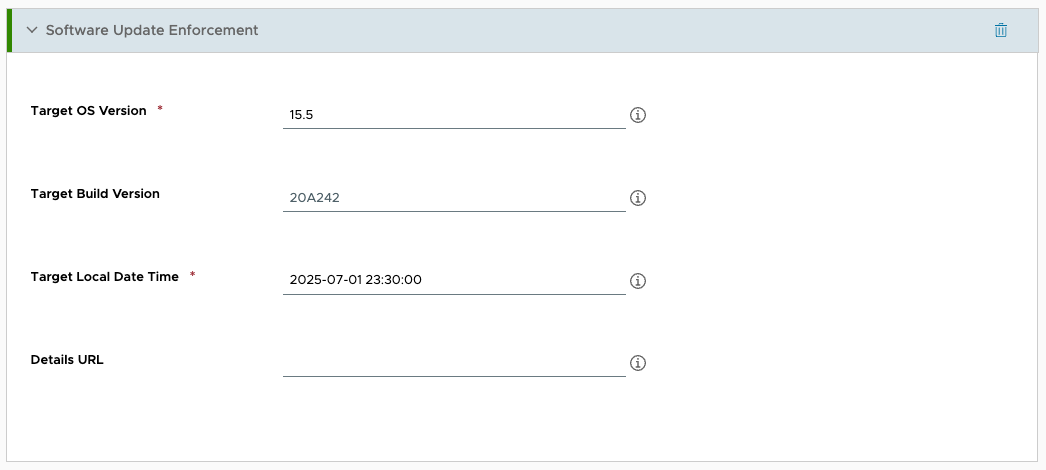Click the Target Build Version label
This screenshot has width=1046, height=470.
[x=95, y=194]
